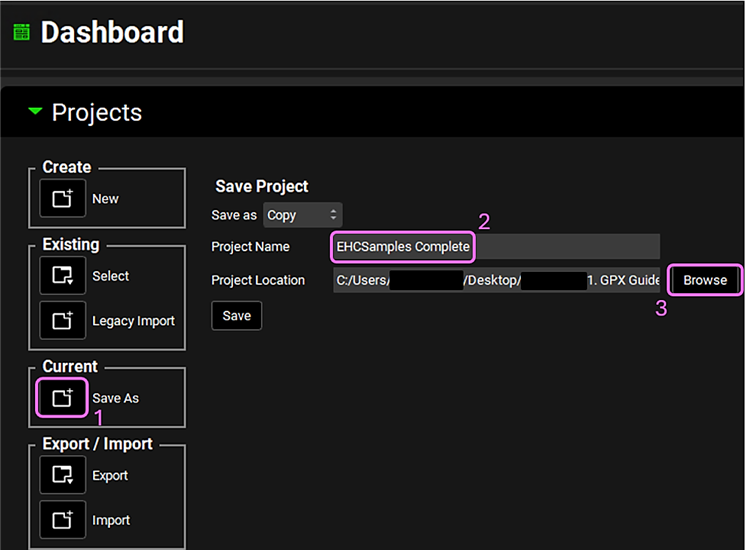The width and height of the screenshot is (745, 550).
Task: Click the Project Location path field
Action: pos(497,280)
